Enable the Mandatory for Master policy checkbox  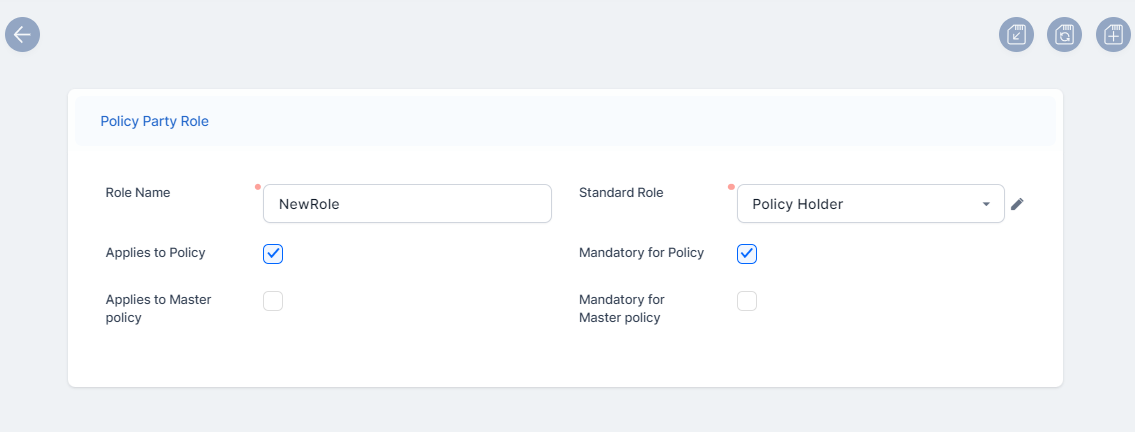click(x=747, y=301)
